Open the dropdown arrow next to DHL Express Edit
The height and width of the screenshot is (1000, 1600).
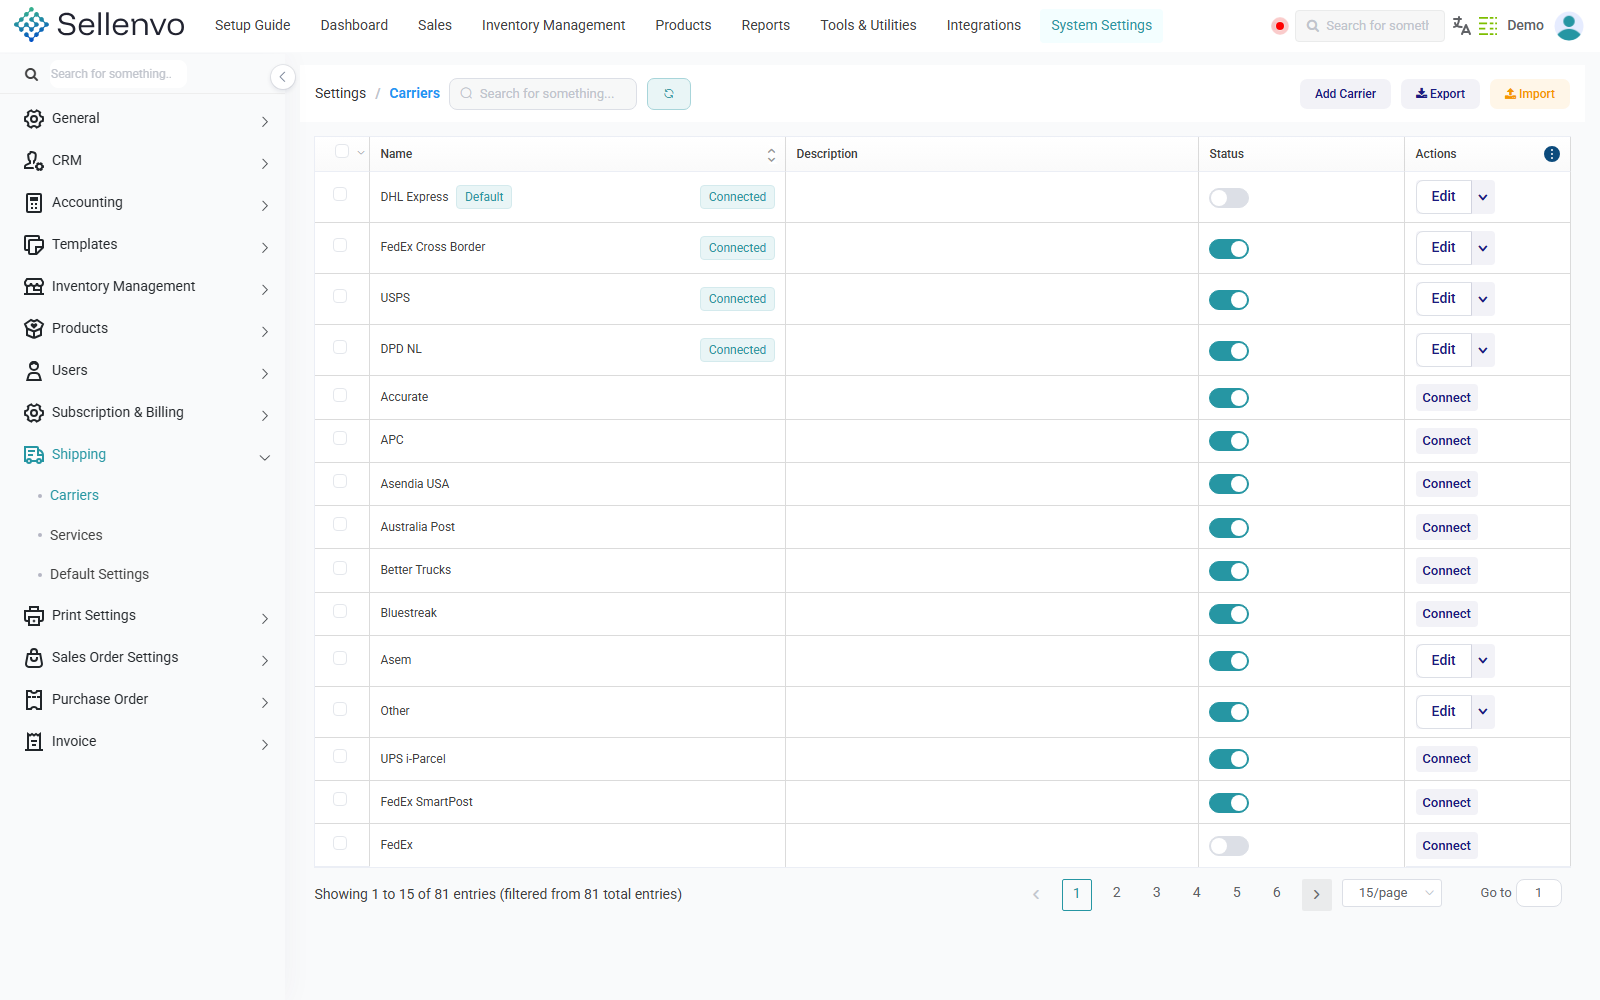tap(1483, 197)
